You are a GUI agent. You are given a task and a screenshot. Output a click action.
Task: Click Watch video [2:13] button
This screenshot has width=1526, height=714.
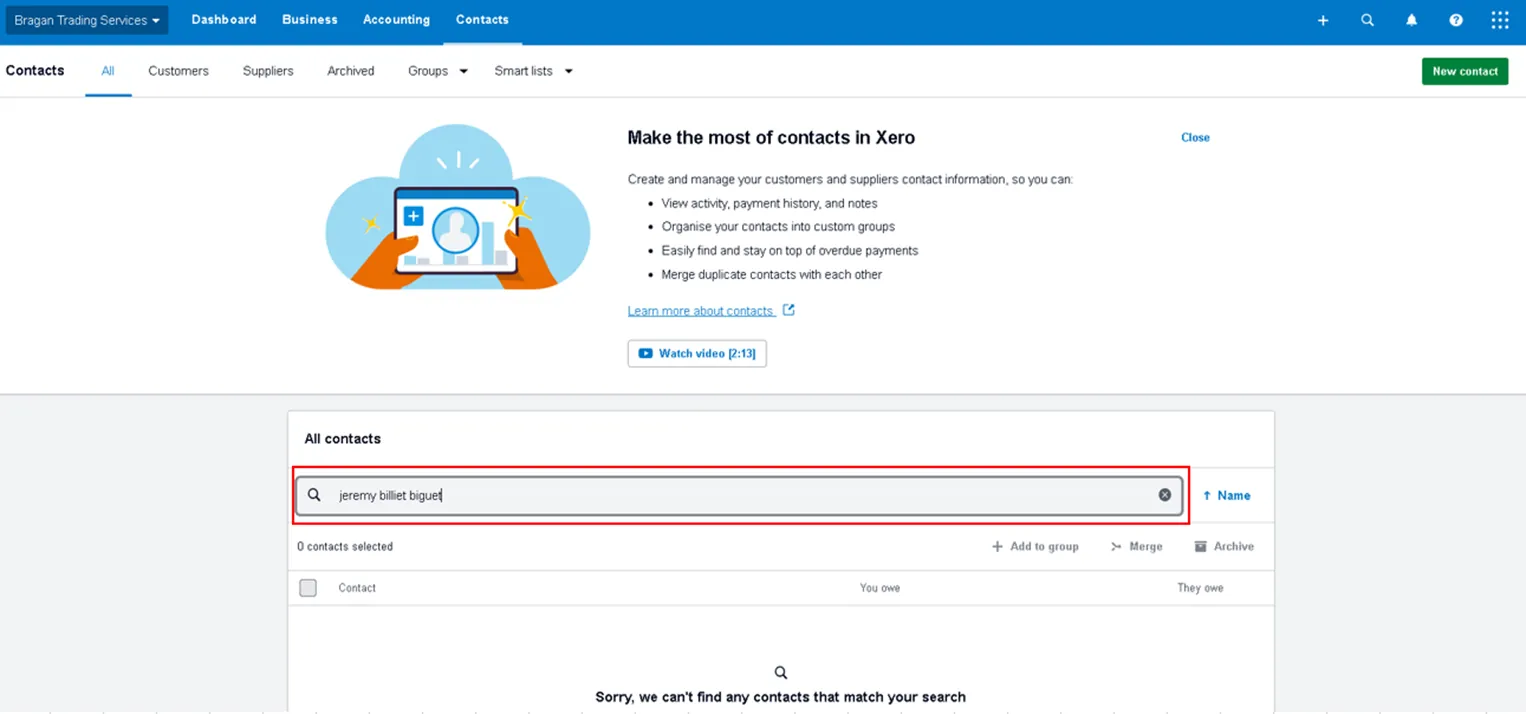point(697,354)
